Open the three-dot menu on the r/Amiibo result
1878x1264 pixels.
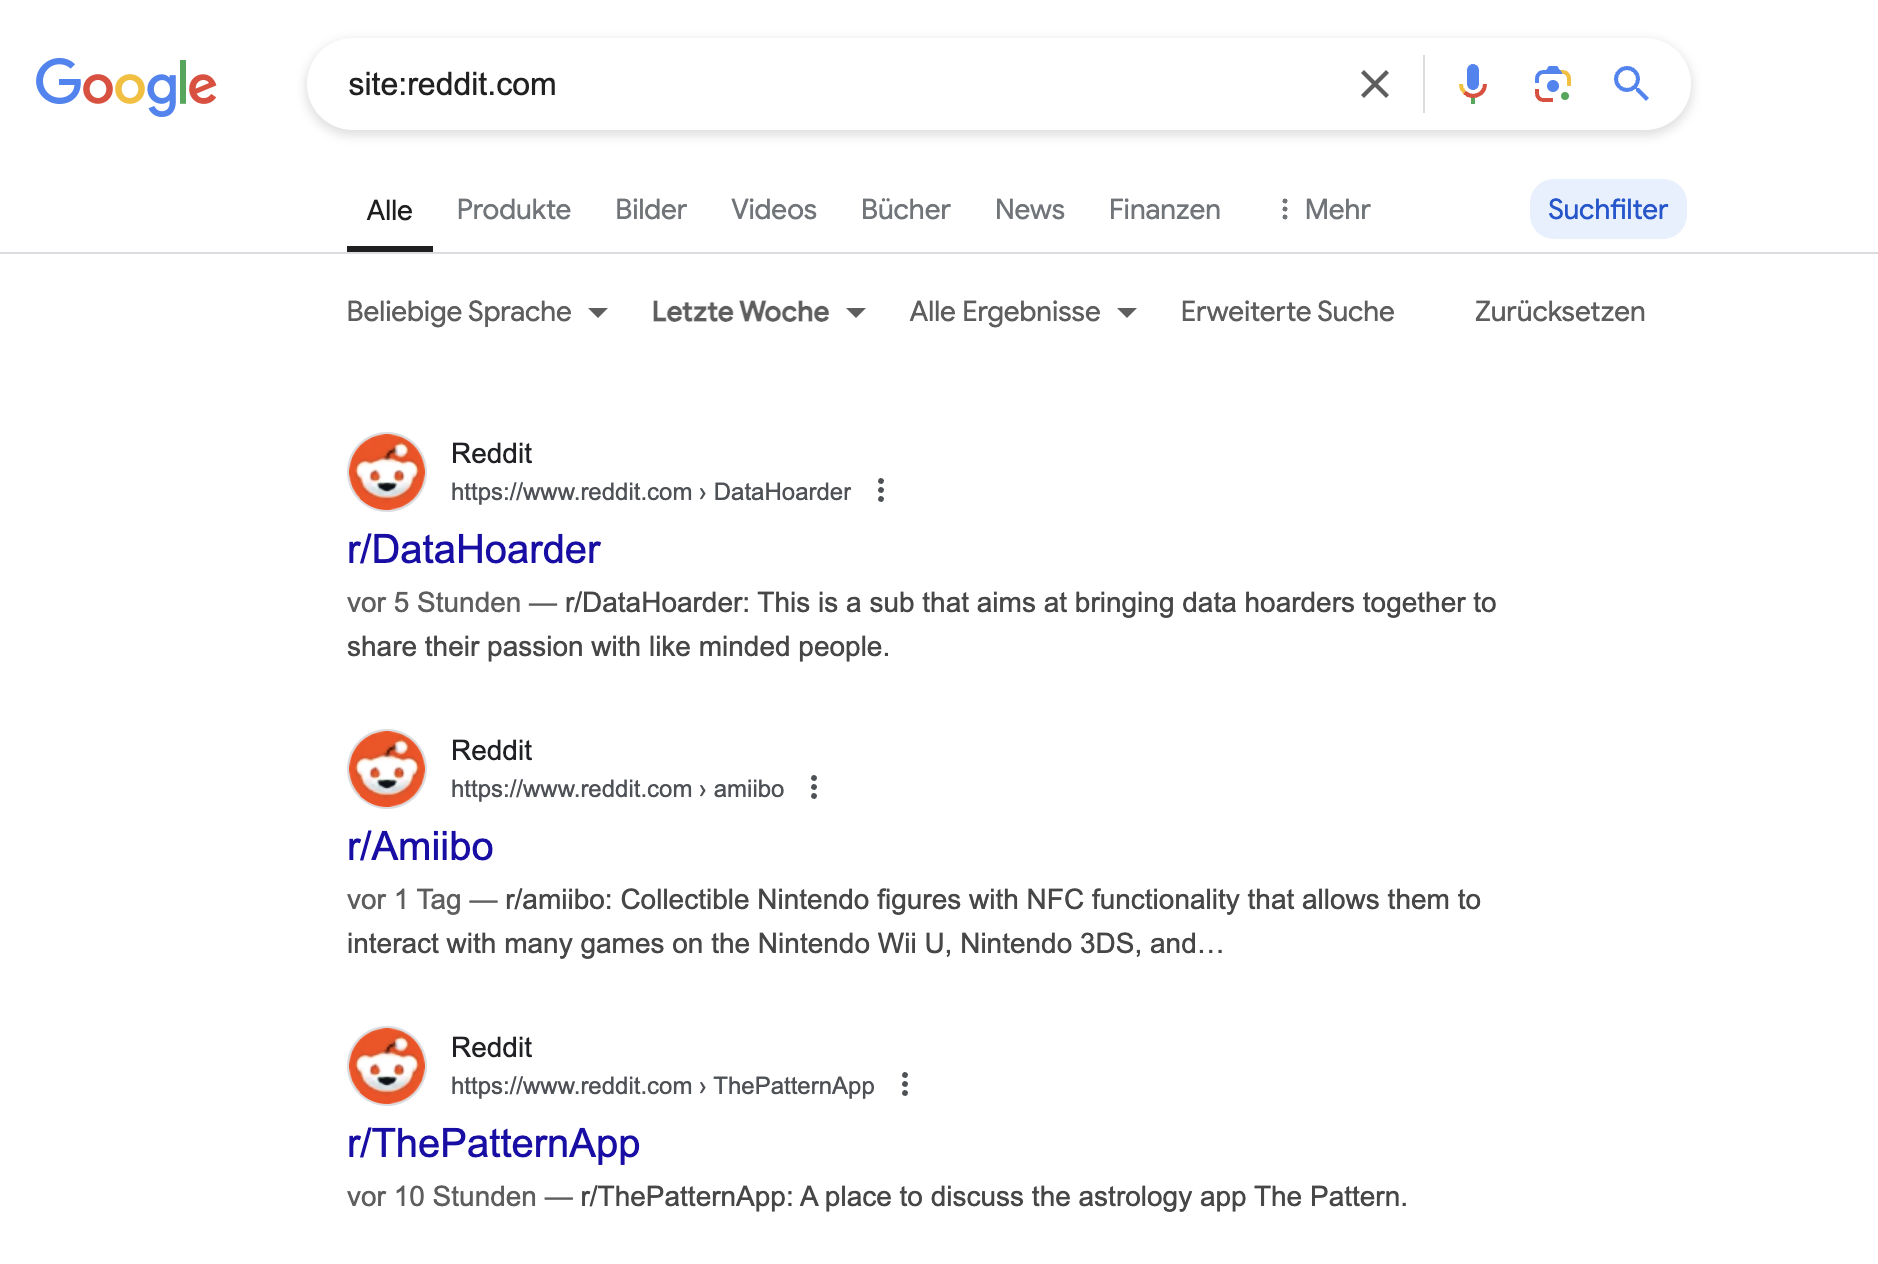pyautogui.click(x=813, y=788)
